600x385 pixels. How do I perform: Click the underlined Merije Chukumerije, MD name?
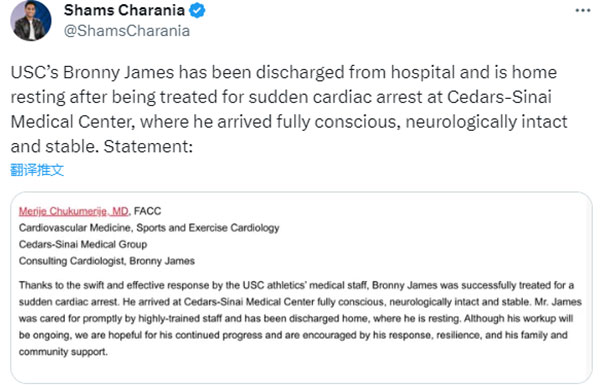click(x=74, y=211)
